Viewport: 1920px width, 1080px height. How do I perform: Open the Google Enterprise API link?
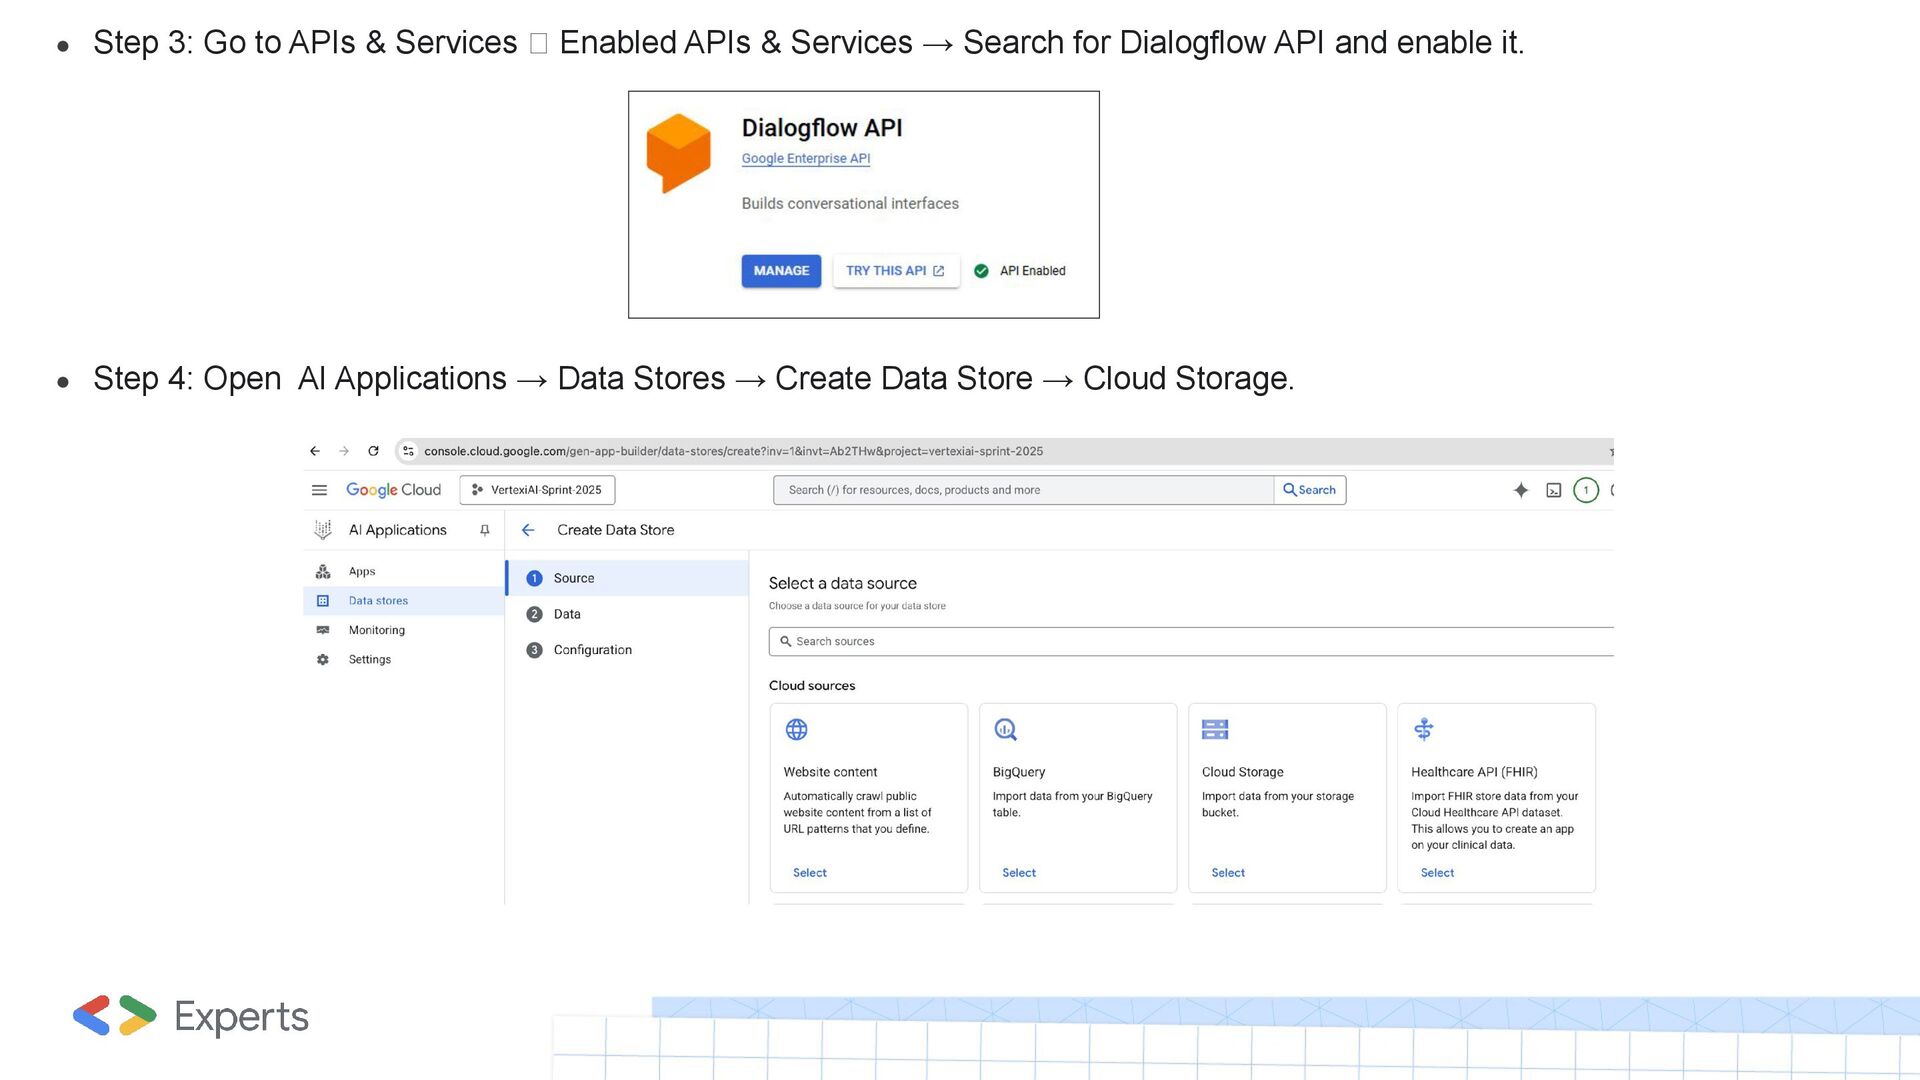tap(806, 159)
